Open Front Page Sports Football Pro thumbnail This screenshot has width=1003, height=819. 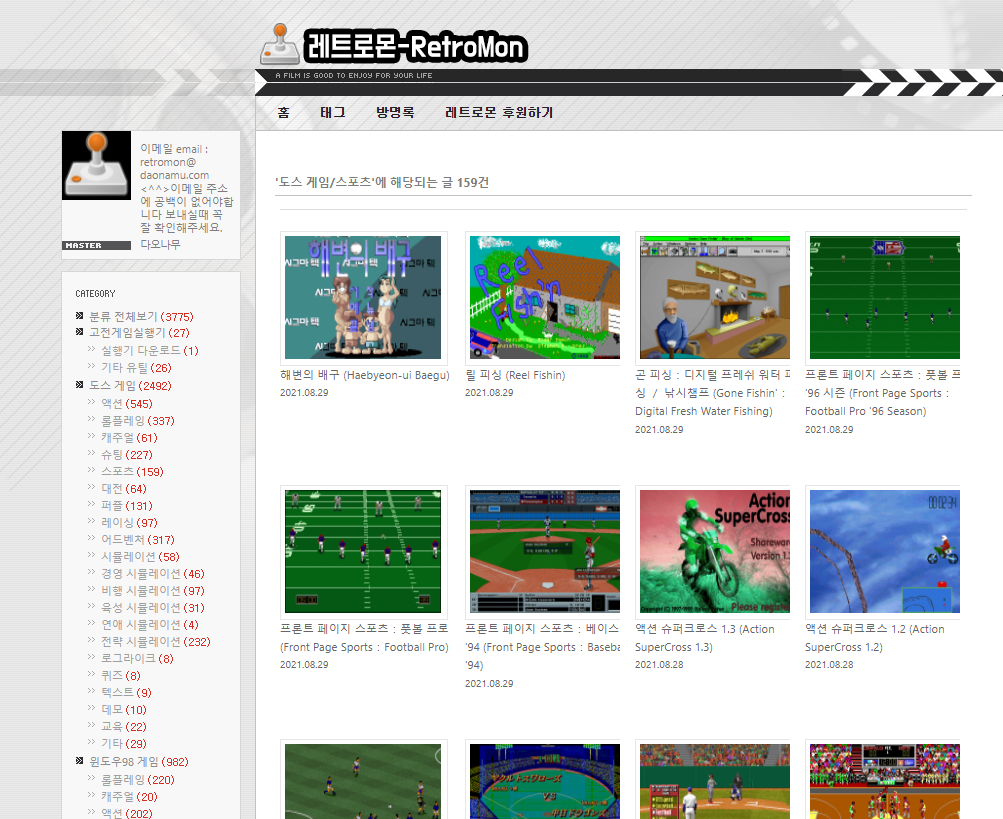(x=363, y=552)
